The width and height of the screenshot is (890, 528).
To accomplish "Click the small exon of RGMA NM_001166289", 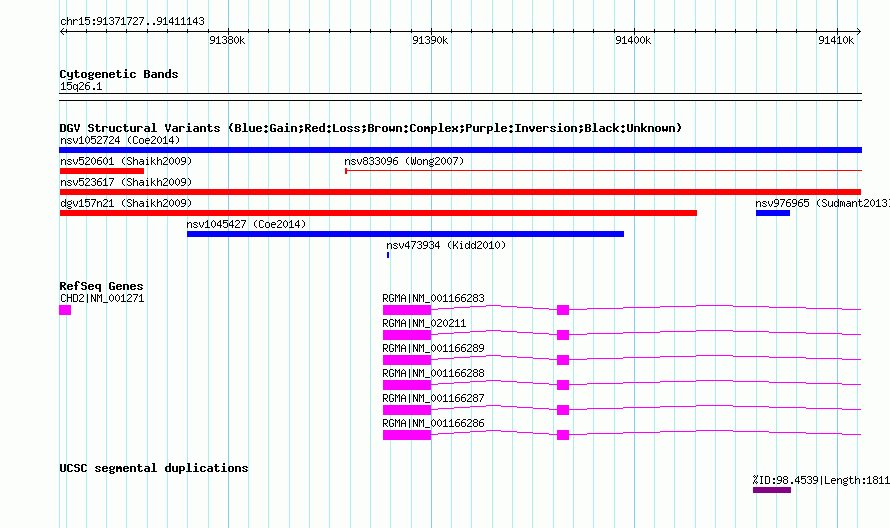I will point(563,360).
